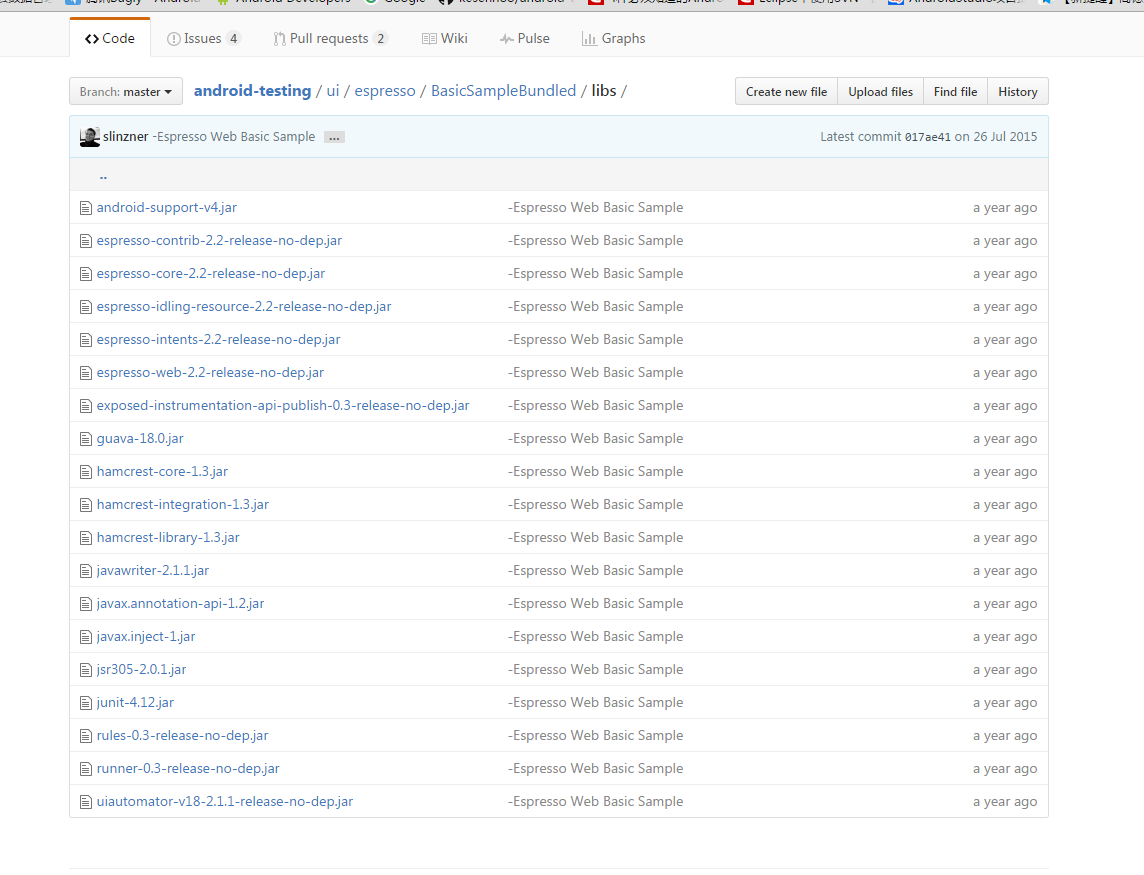Viewport: 1144px width, 875px height.
Task: Switch to the Issues tab
Action: [x=203, y=39]
